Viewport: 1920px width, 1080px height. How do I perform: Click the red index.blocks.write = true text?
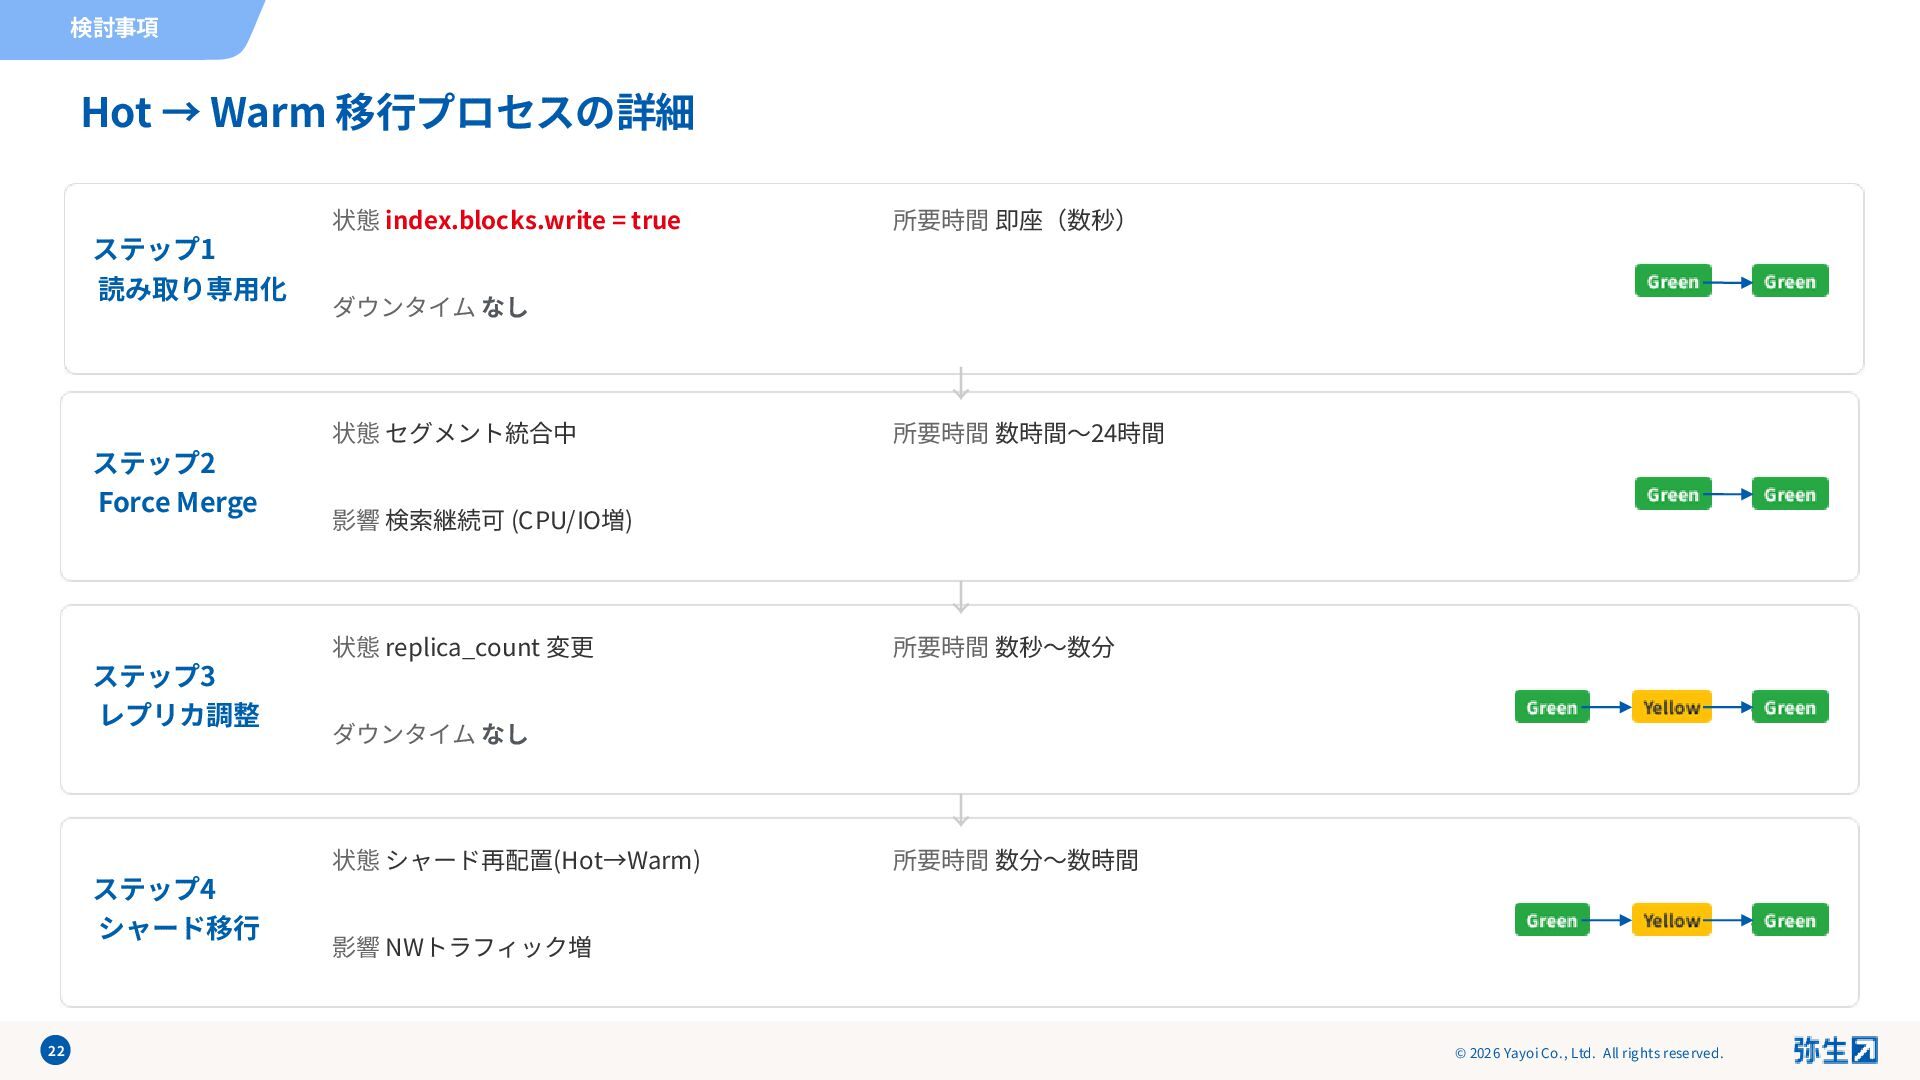[x=532, y=220]
